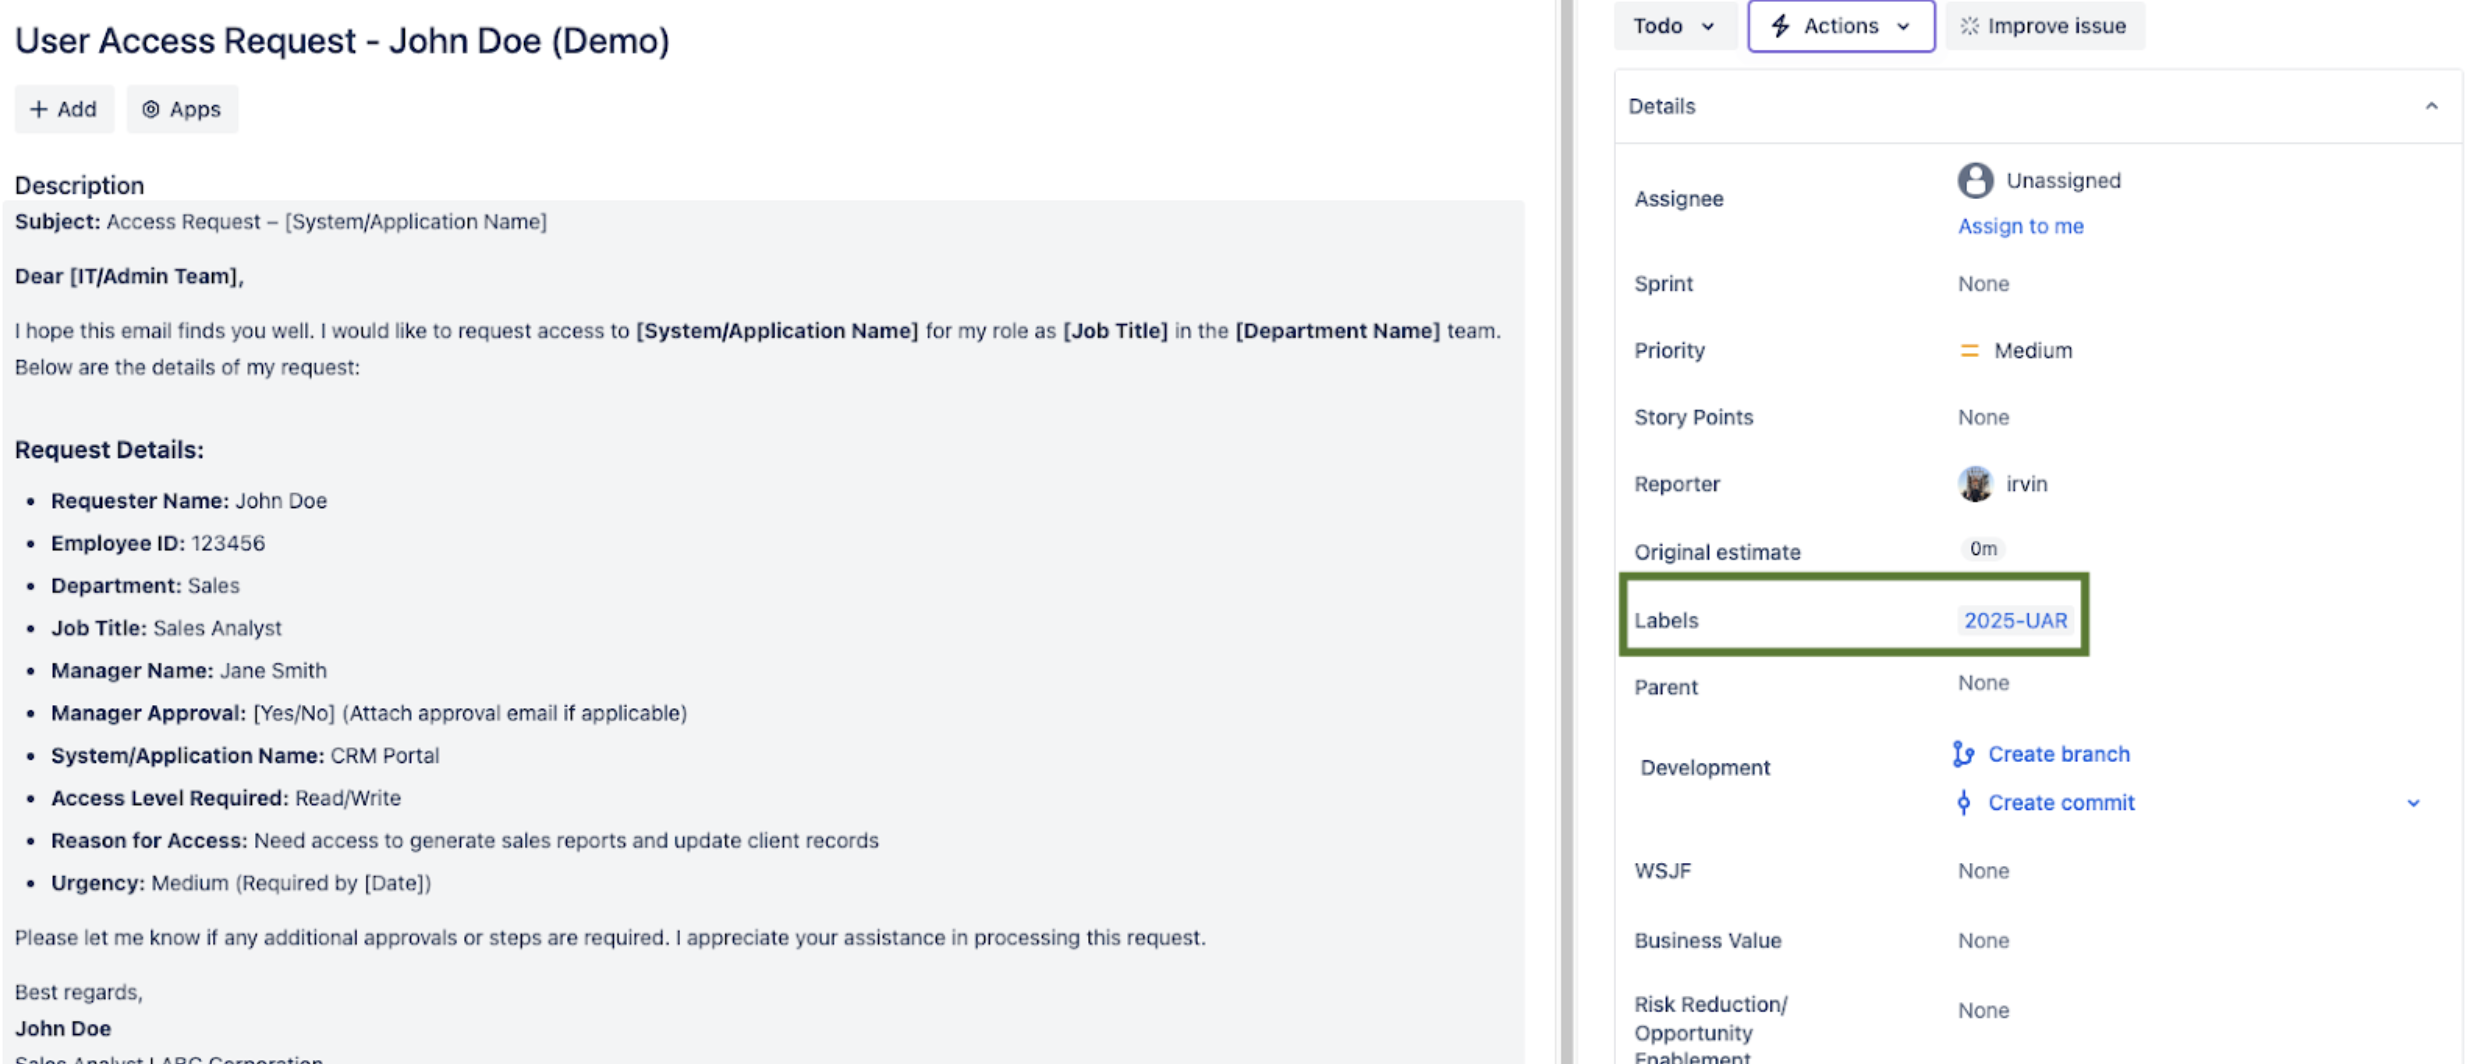Expand the Development section chevron

(2413, 803)
